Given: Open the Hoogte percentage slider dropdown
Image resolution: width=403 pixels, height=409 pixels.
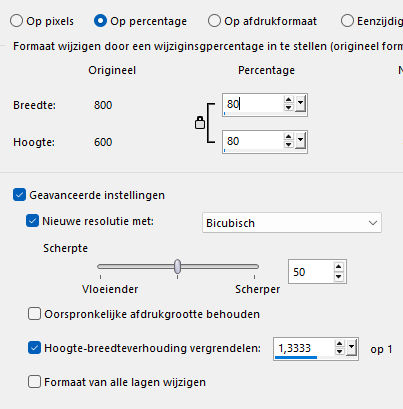Looking at the screenshot, I should click(300, 141).
